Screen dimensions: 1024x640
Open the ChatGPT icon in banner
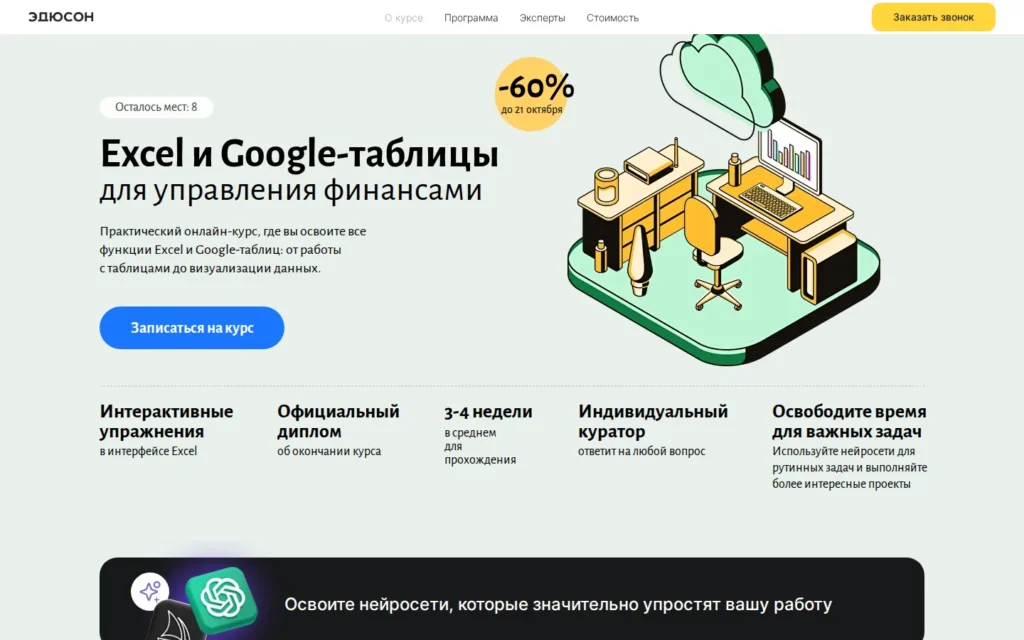(222, 599)
